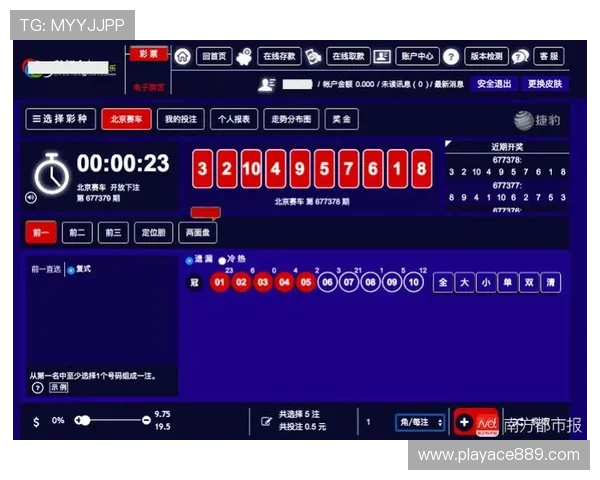Viewport: 600px width, 480px height.
Task: Open the 角/每注 unit dropdown
Action: pyautogui.click(x=420, y=422)
